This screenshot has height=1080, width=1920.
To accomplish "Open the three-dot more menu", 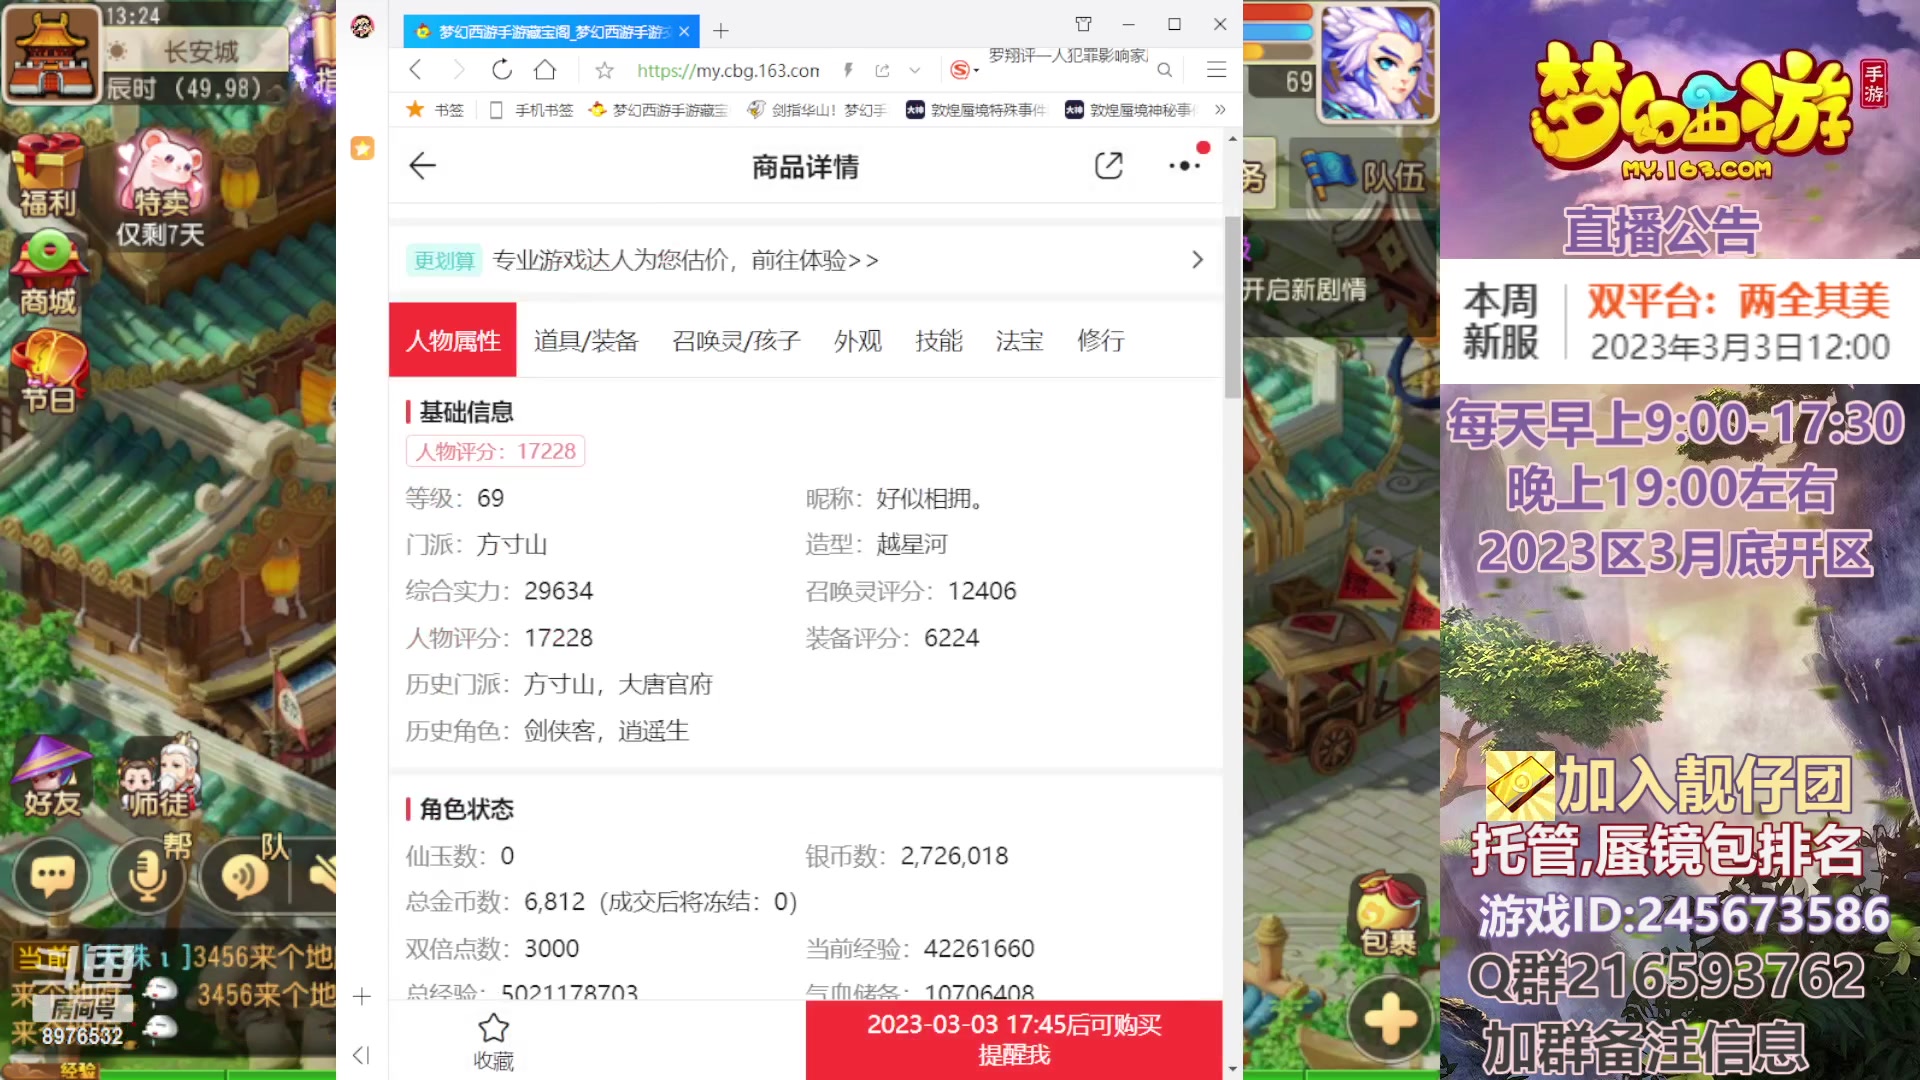I will click(1185, 166).
